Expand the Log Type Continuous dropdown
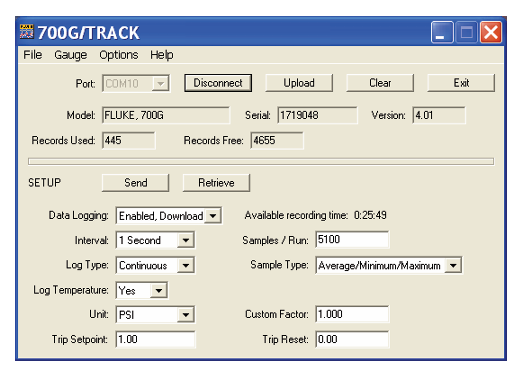 [x=186, y=265]
